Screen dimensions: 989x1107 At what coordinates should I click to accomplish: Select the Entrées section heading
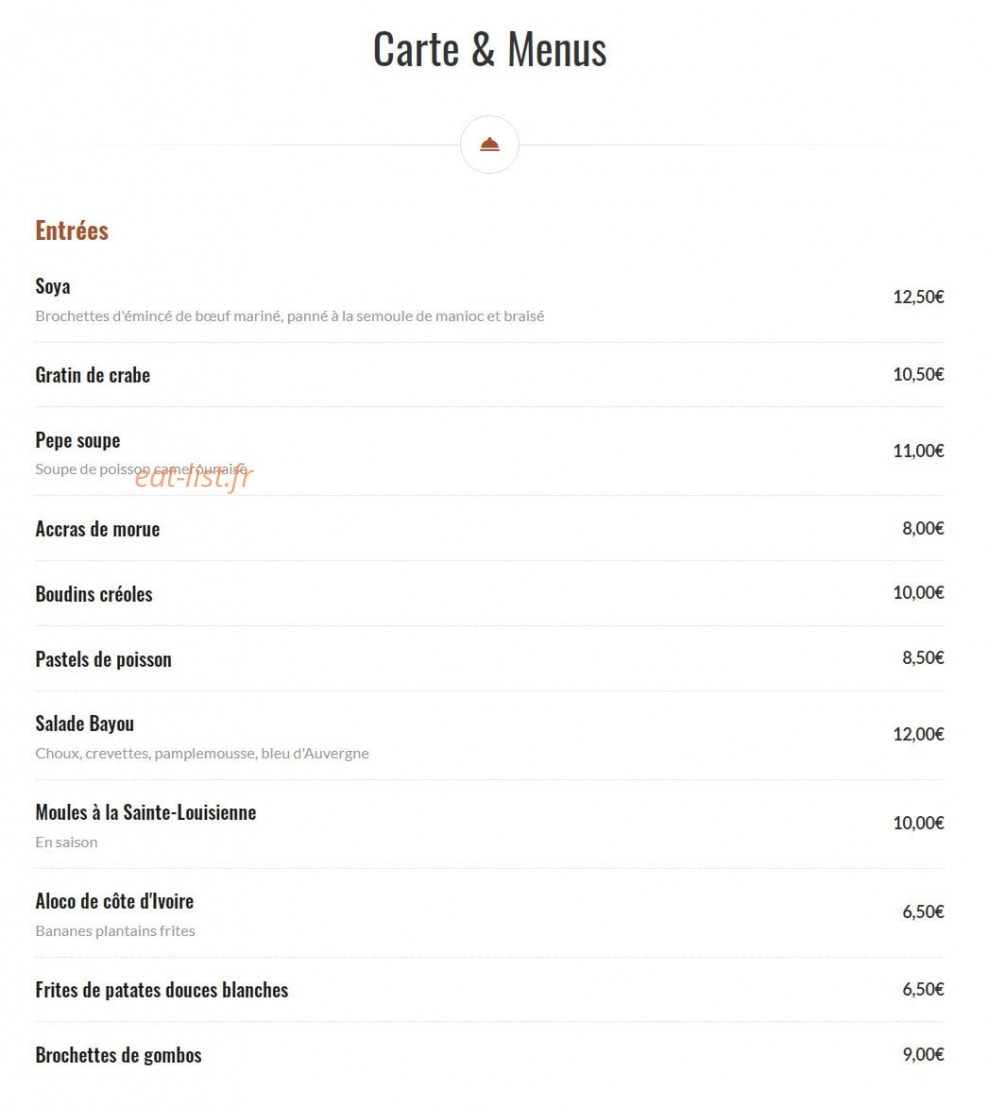point(72,231)
